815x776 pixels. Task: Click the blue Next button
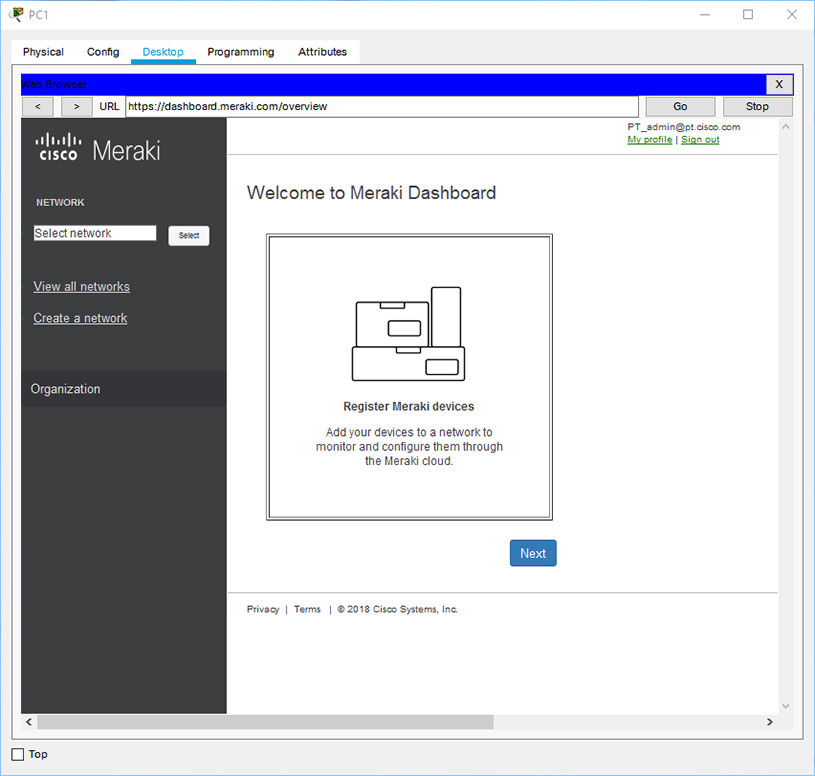[x=533, y=553]
